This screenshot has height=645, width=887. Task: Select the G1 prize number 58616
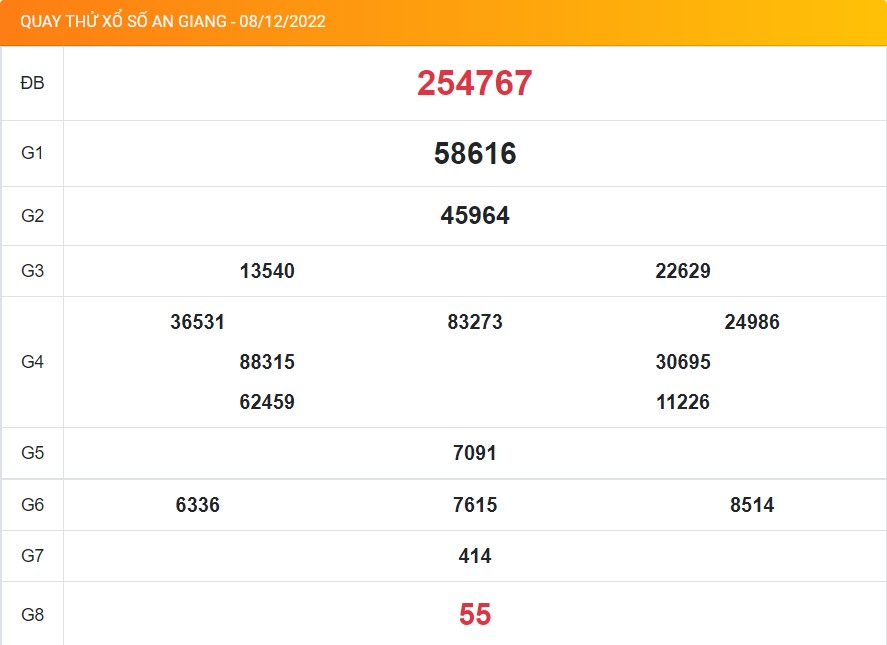474,154
